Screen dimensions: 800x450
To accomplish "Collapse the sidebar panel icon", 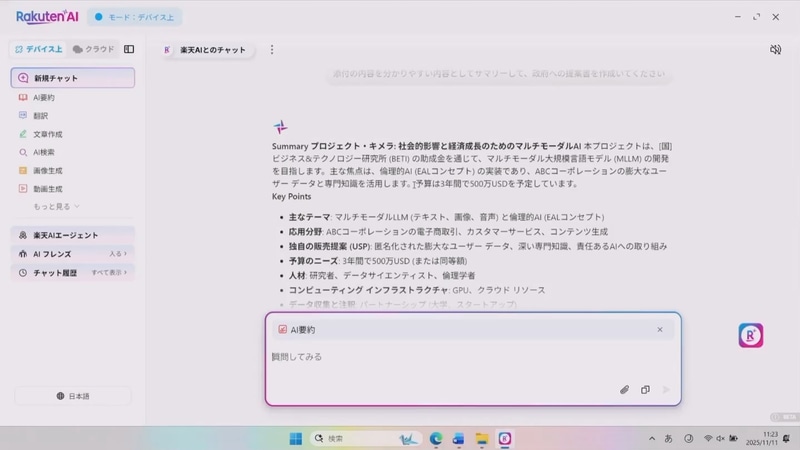I will pyautogui.click(x=129, y=49).
